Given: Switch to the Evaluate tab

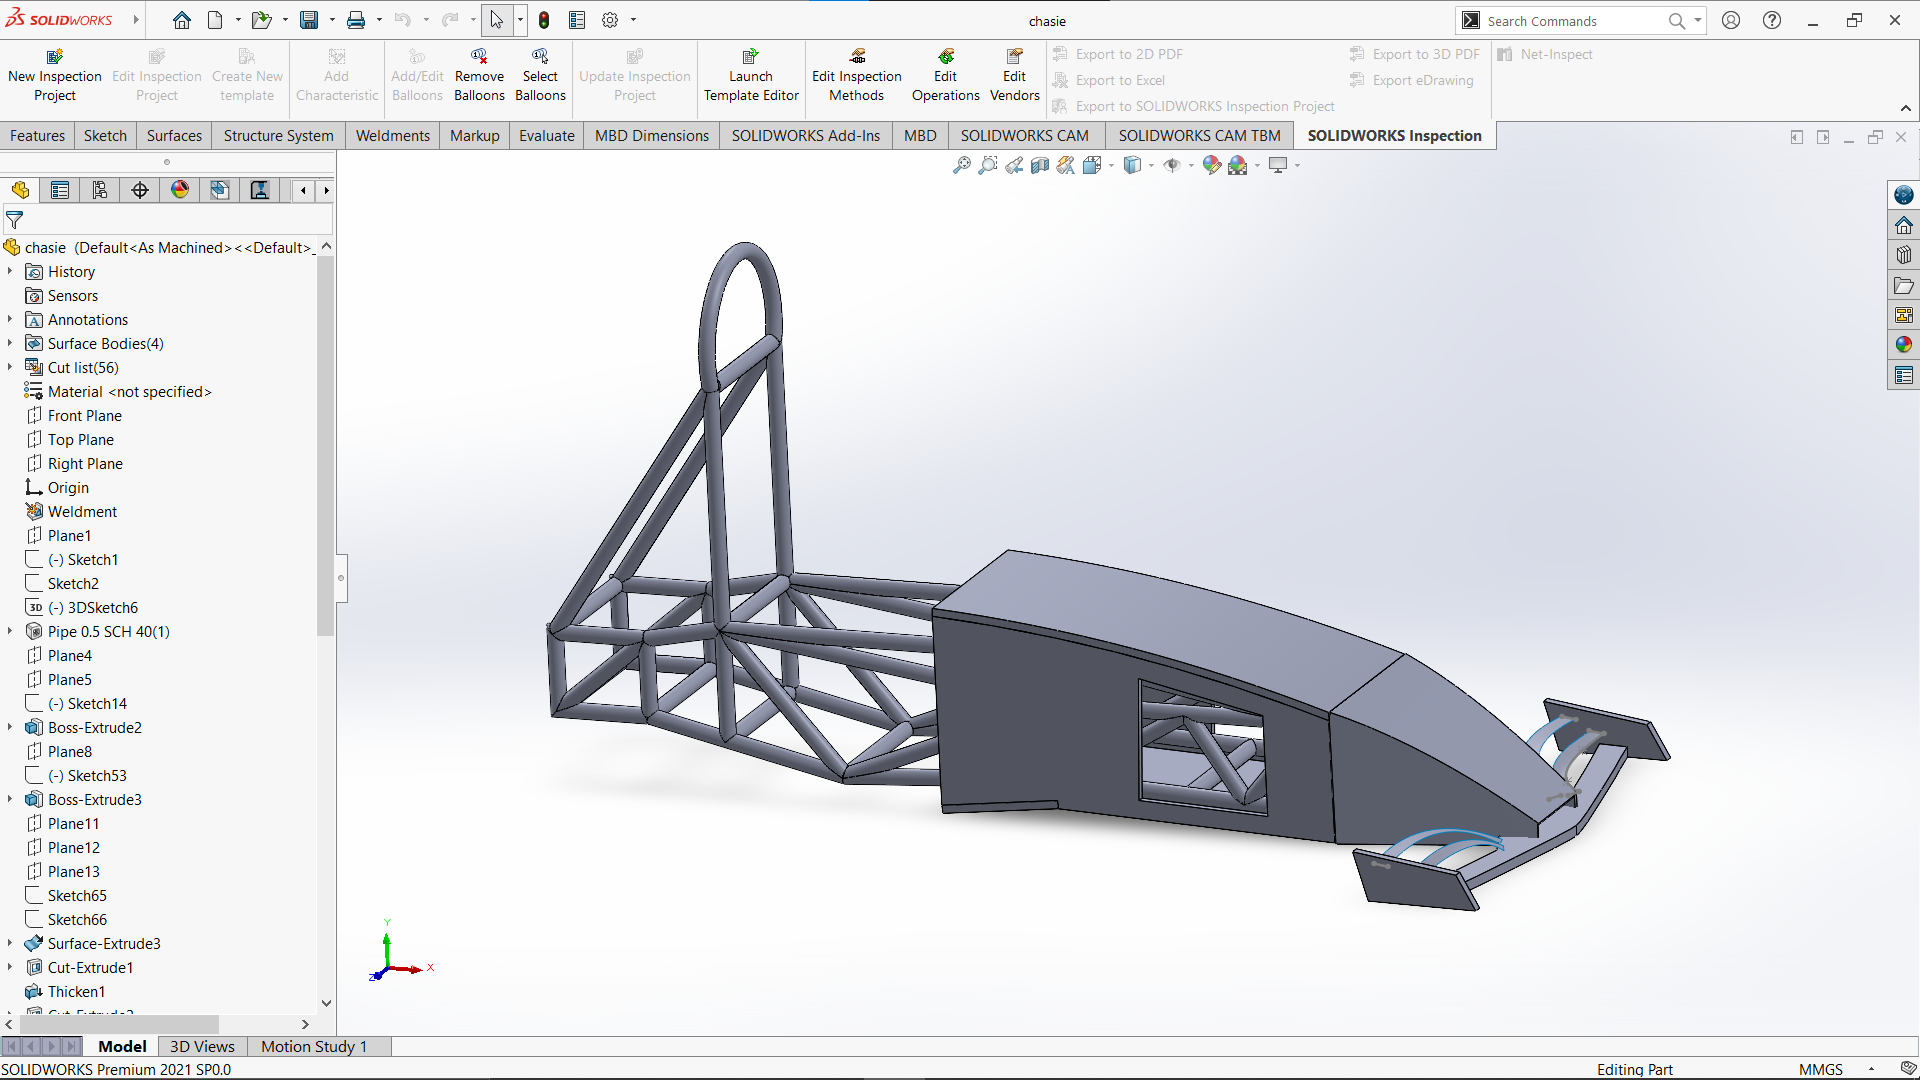Looking at the screenshot, I should pos(547,136).
